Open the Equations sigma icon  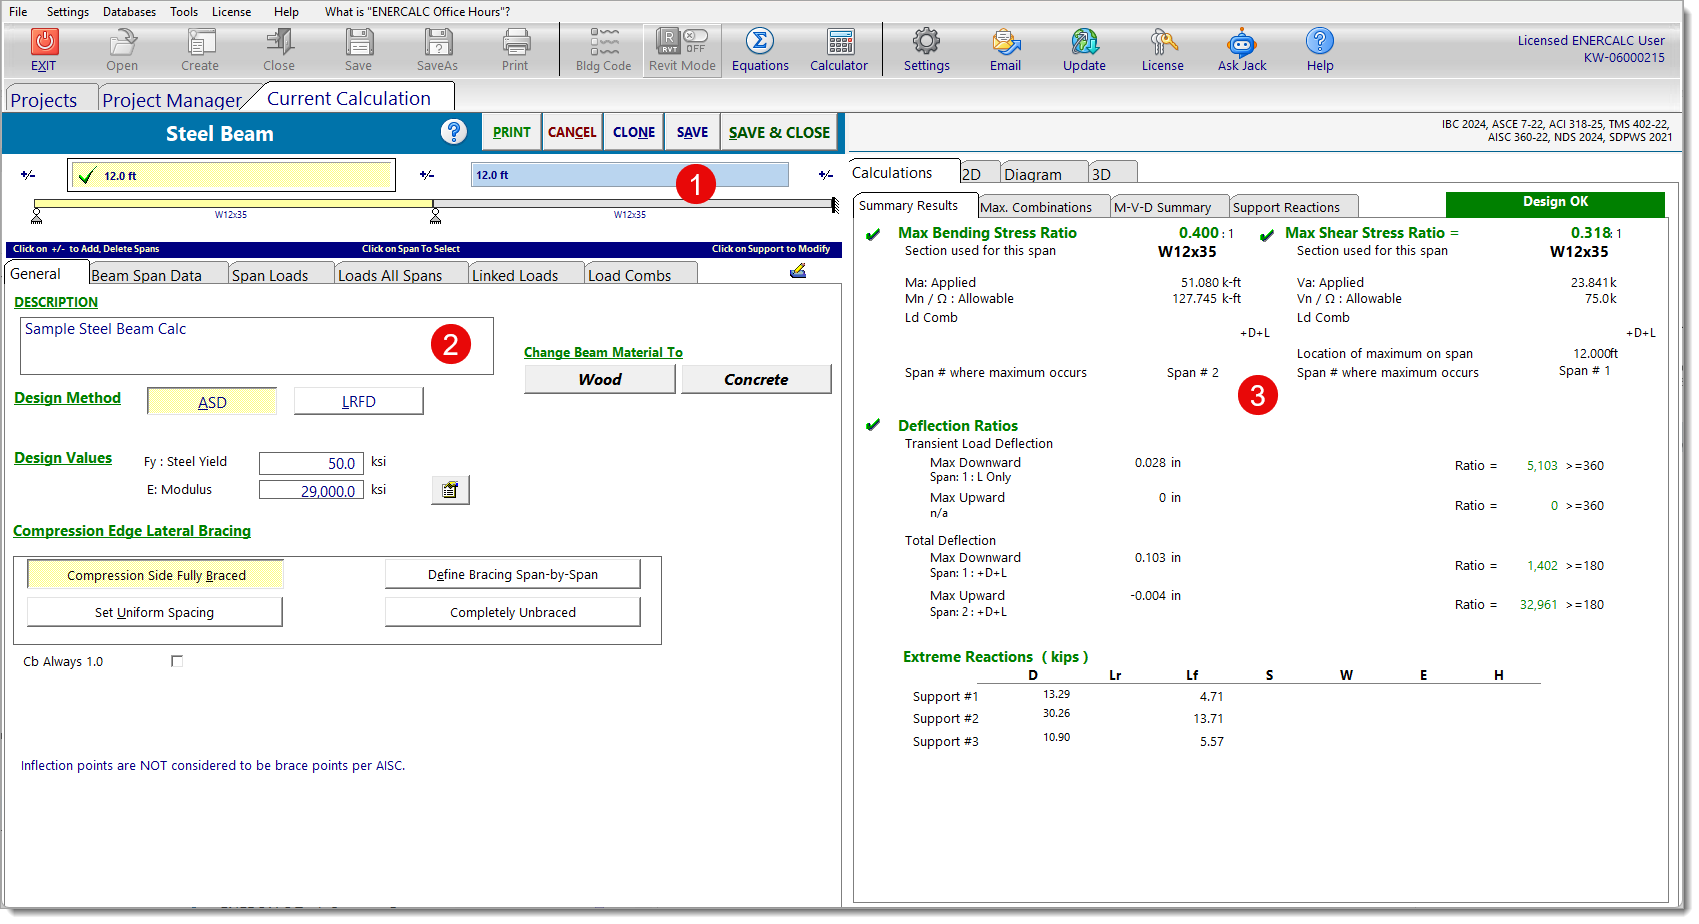pyautogui.click(x=760, y=42)
